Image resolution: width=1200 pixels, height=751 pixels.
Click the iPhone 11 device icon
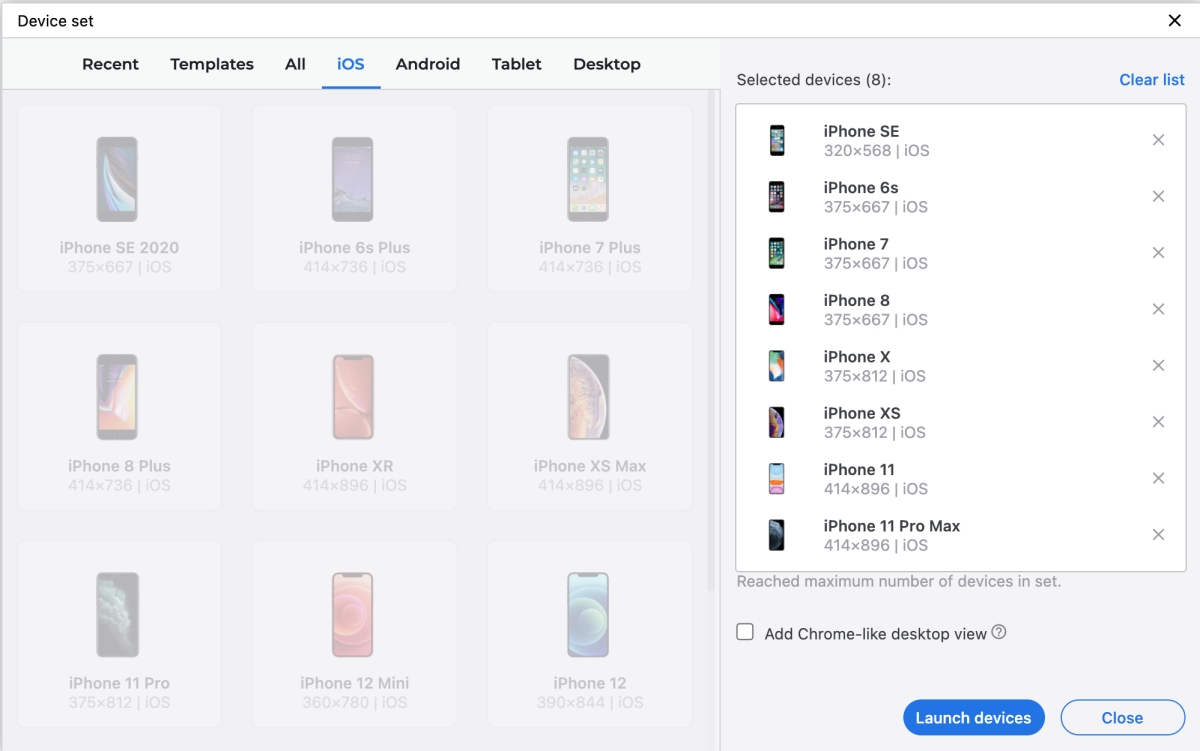tap(777, 479)
